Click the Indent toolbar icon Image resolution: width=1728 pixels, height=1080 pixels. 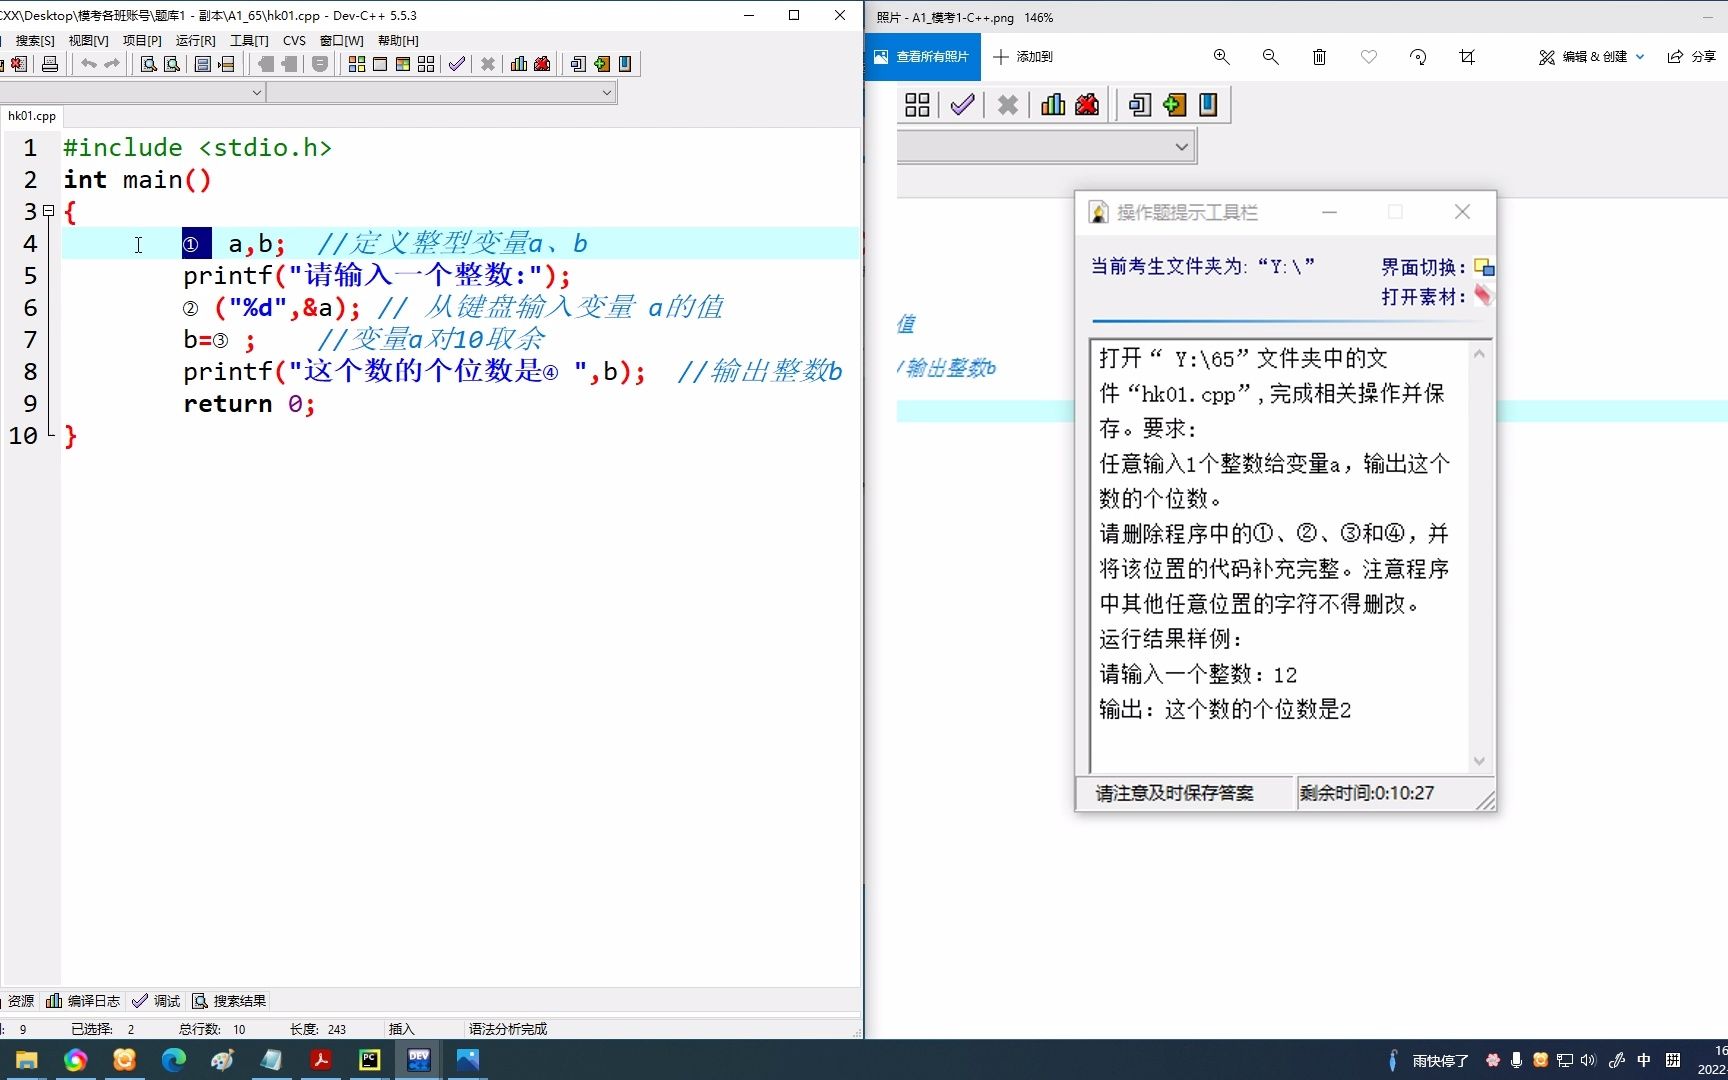[x=266, y=64]
